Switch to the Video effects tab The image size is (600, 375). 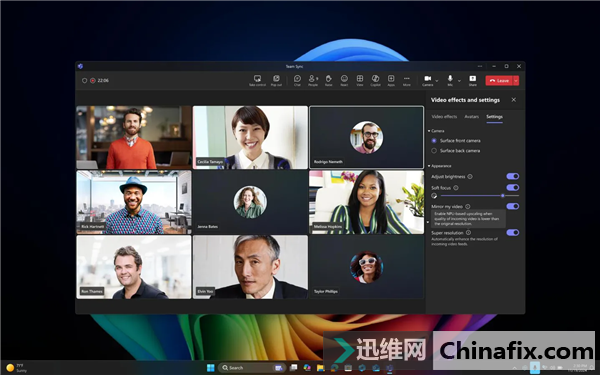click(444, 117)
